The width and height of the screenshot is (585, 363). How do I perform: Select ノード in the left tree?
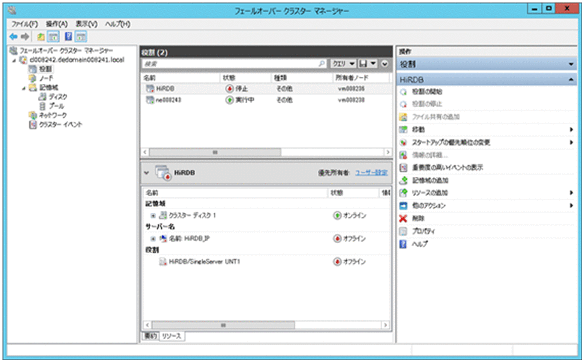[x=46, y=78]
